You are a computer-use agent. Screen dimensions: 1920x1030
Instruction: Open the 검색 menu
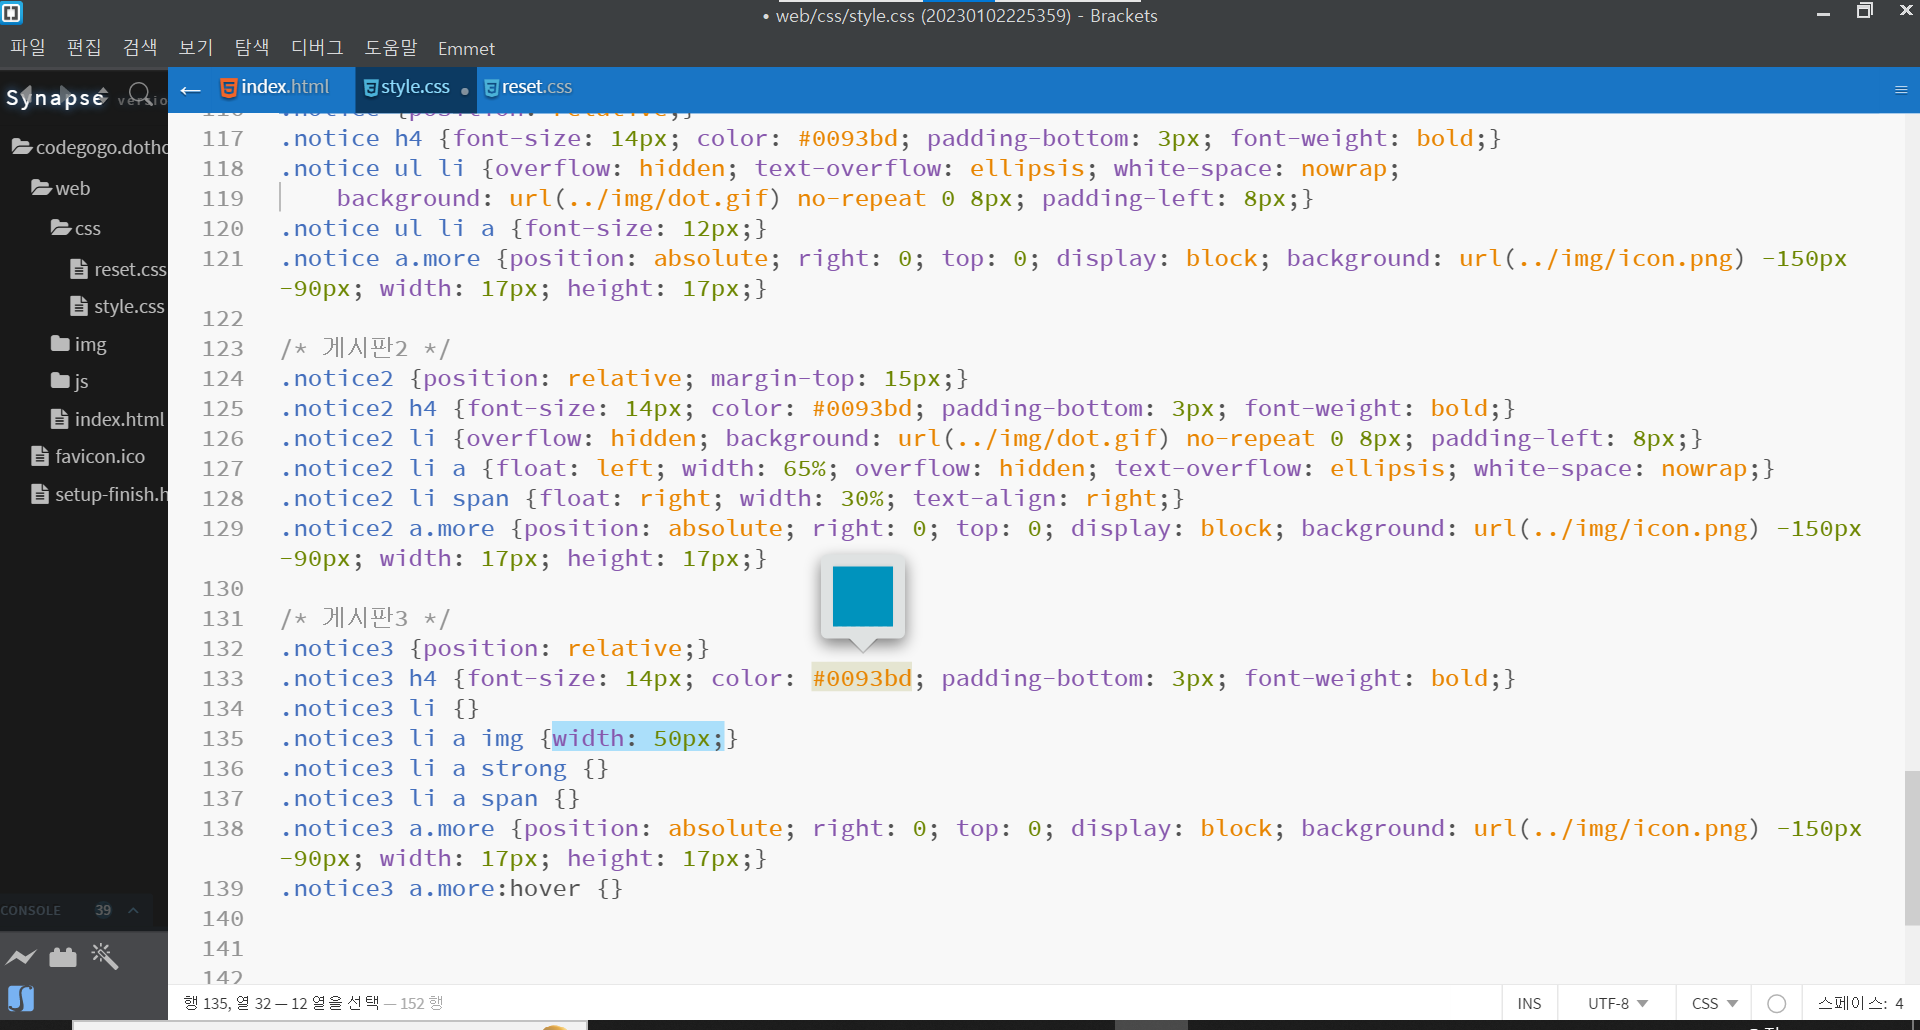tap(140, 47)
